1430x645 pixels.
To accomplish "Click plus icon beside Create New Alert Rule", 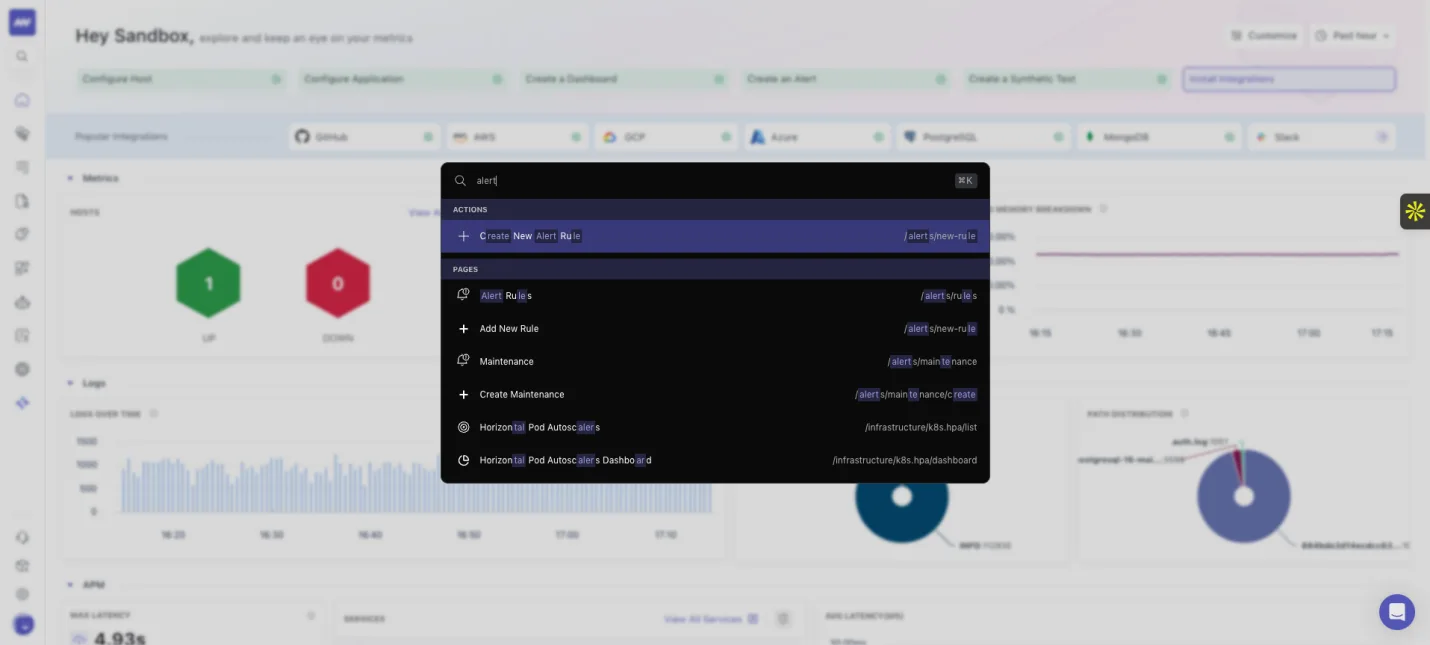I will [463, 236].
